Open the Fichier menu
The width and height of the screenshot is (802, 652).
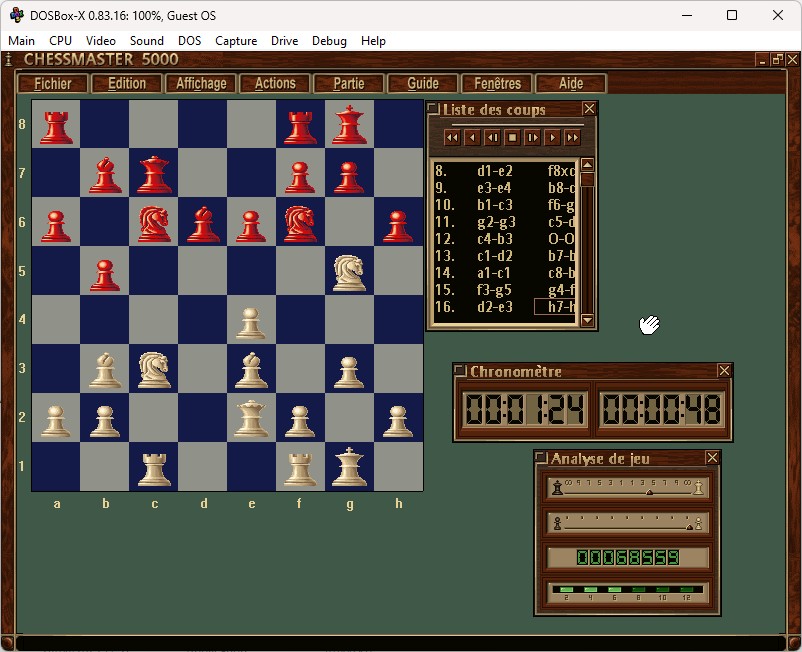[x=53, y=84]
